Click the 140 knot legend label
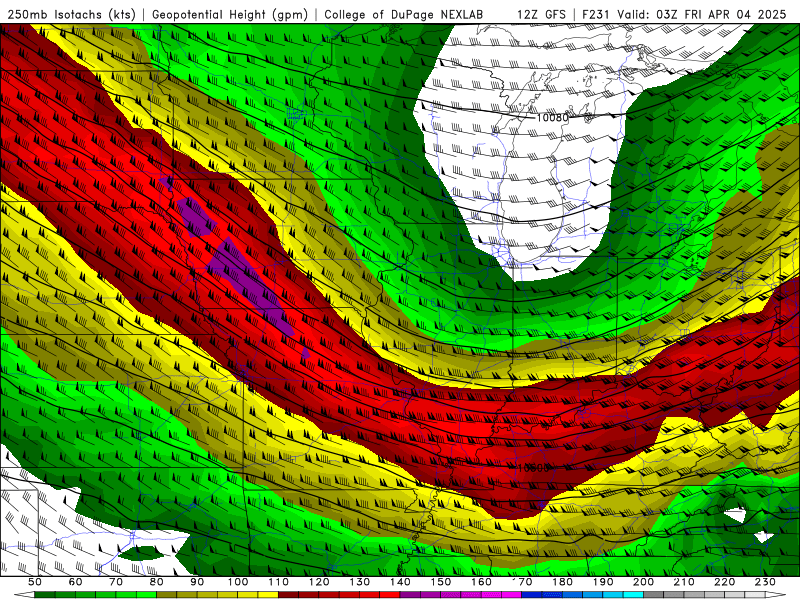 click(400, 582)
